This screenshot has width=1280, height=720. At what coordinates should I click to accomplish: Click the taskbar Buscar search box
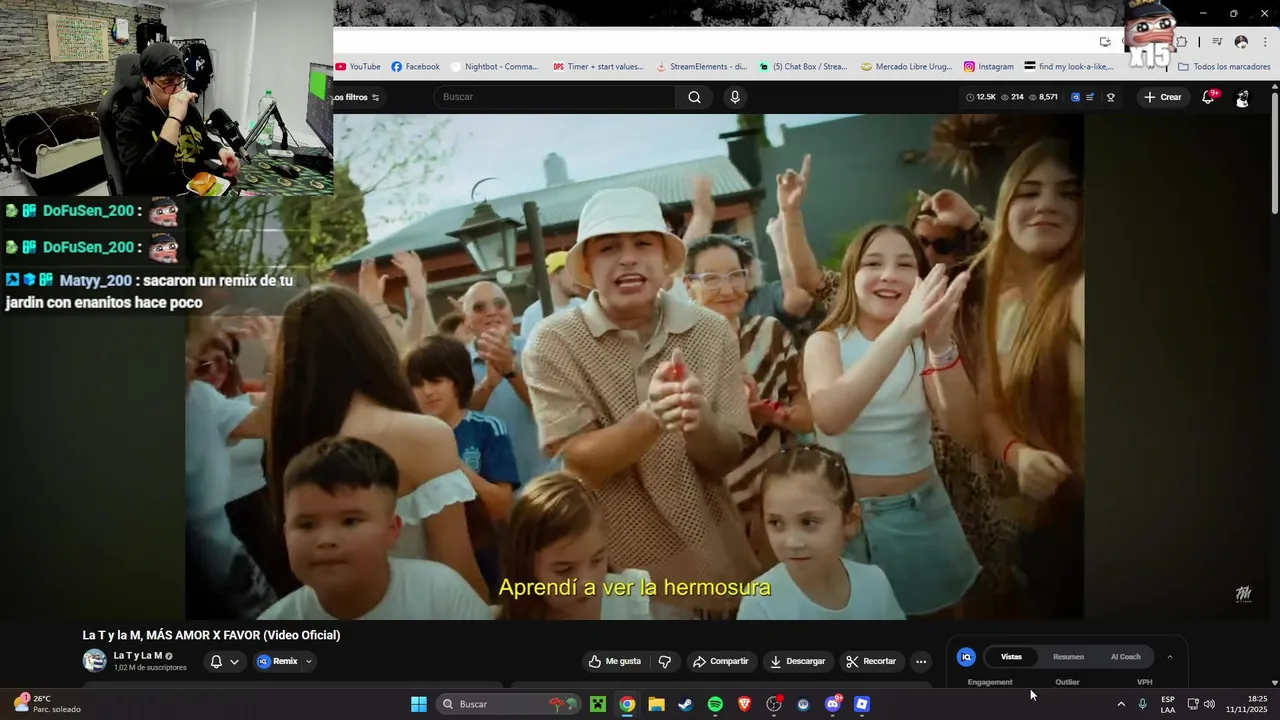507,704
